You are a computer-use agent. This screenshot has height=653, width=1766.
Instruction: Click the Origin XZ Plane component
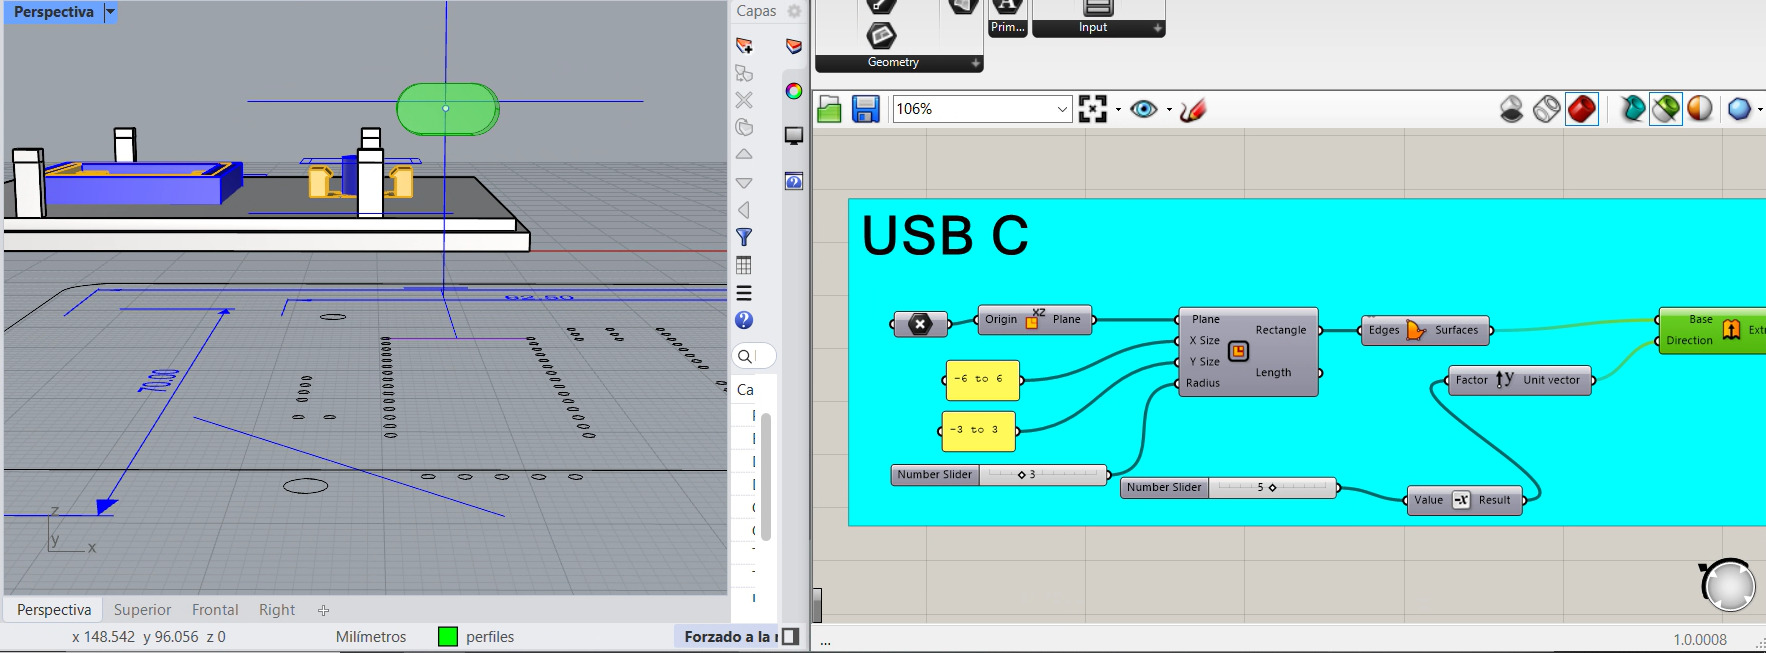point(1034,320)
